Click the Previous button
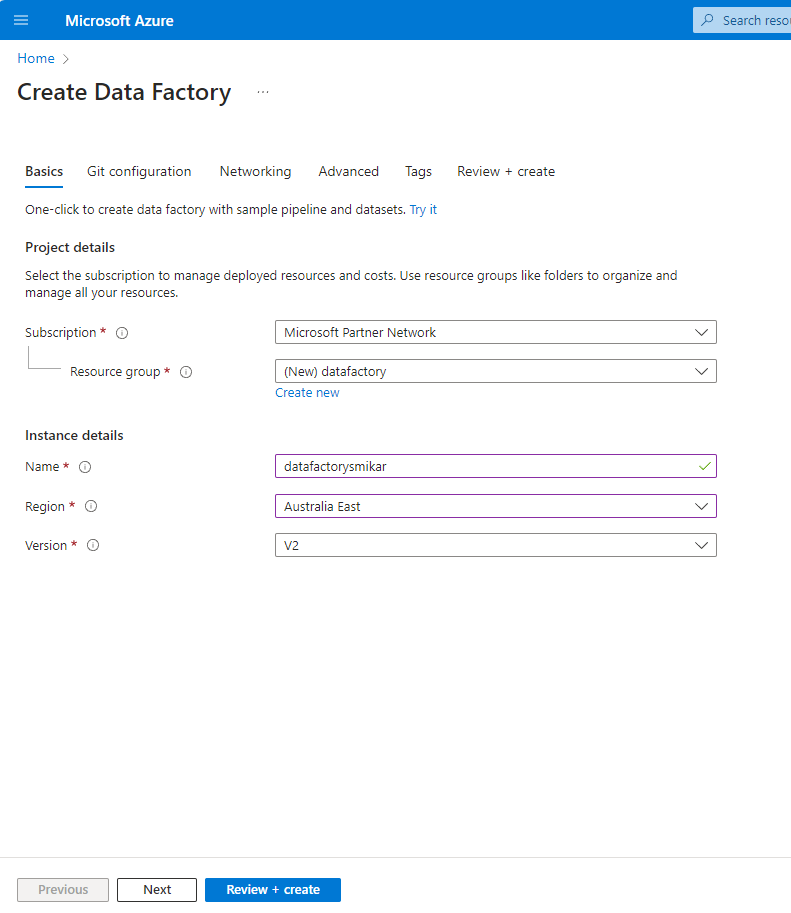791x913 pixels. pyautogui.click(x=63, y=890)
